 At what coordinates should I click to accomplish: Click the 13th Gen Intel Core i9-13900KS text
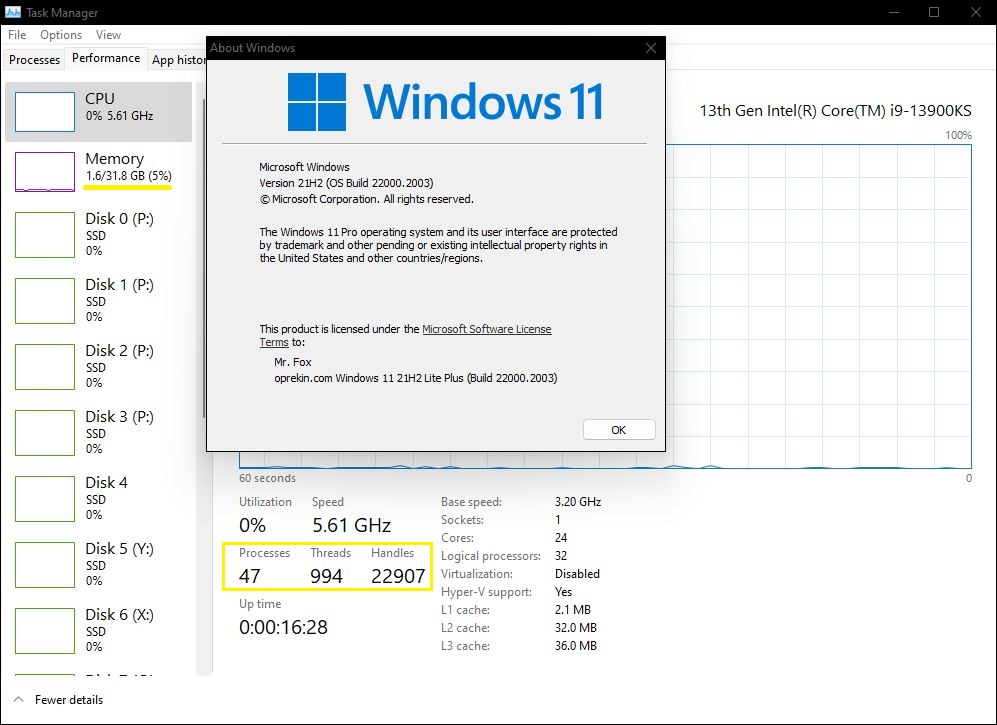[x=835, y=111]
